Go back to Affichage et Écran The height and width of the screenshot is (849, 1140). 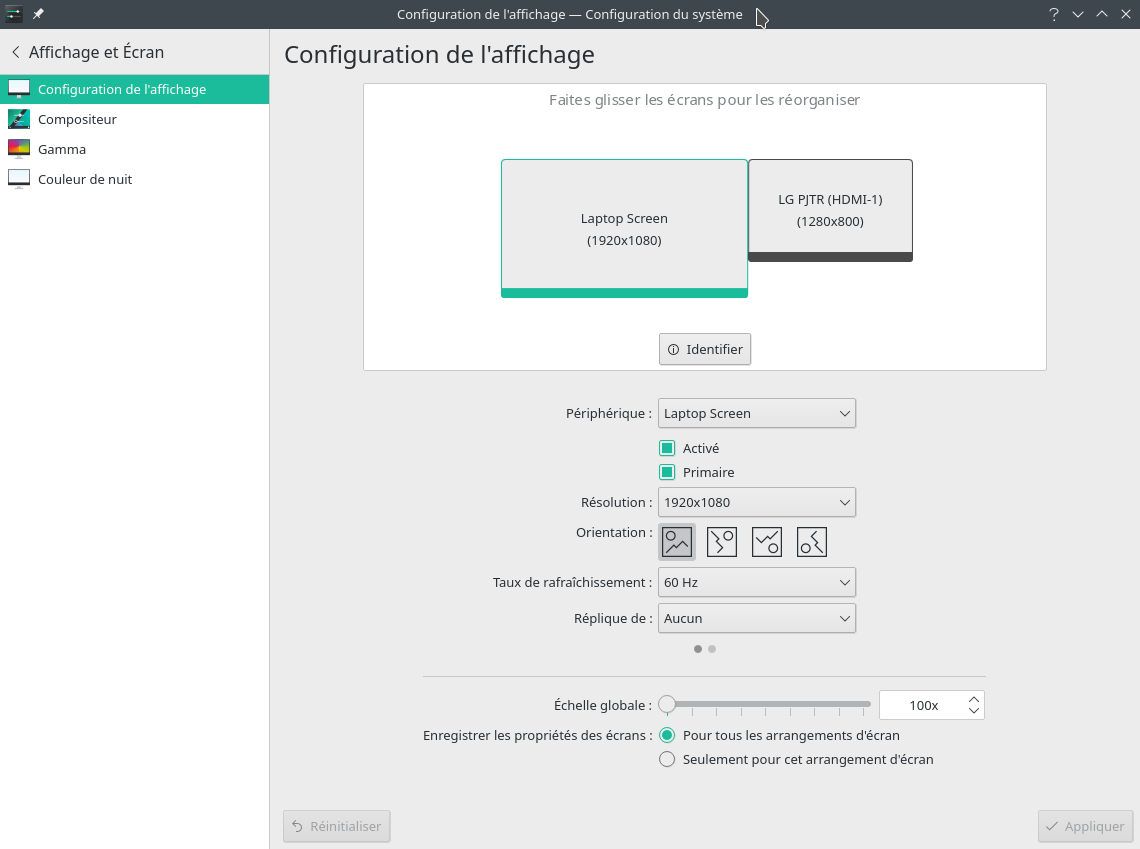[86, 52]
